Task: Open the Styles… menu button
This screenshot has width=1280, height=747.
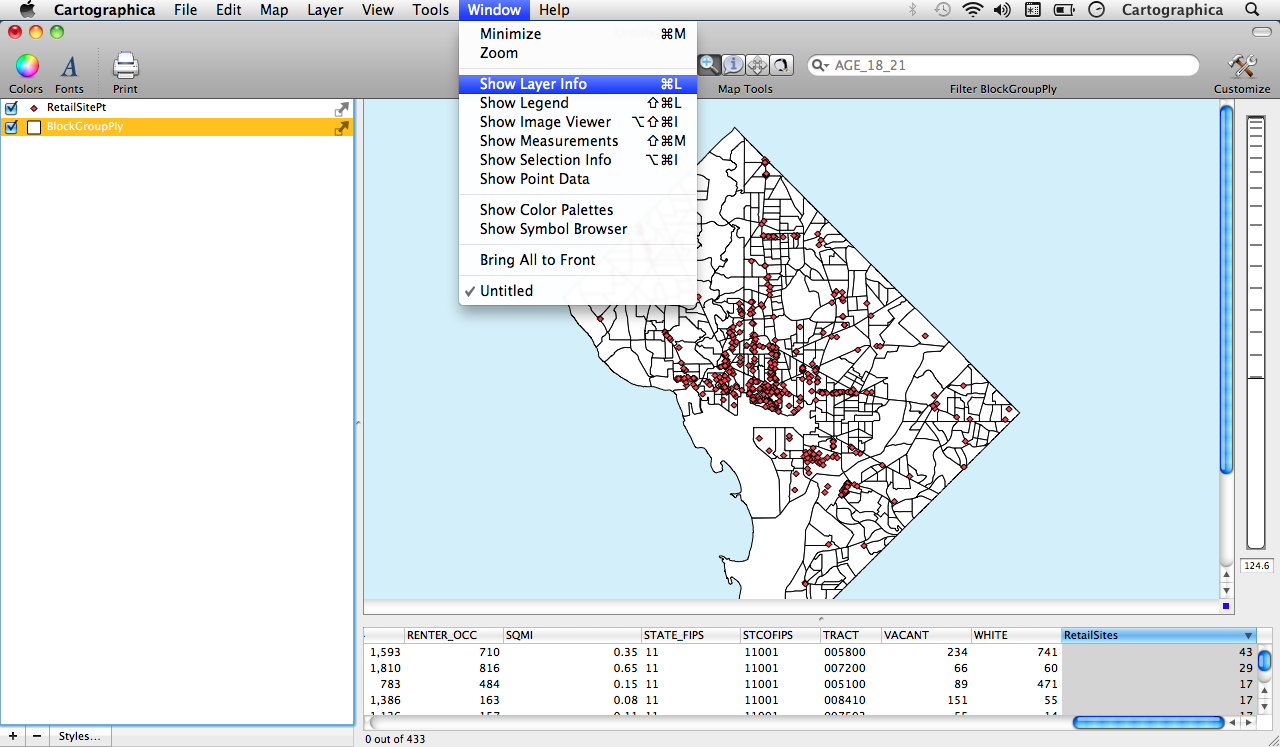Action: click(x=80, y=736)
